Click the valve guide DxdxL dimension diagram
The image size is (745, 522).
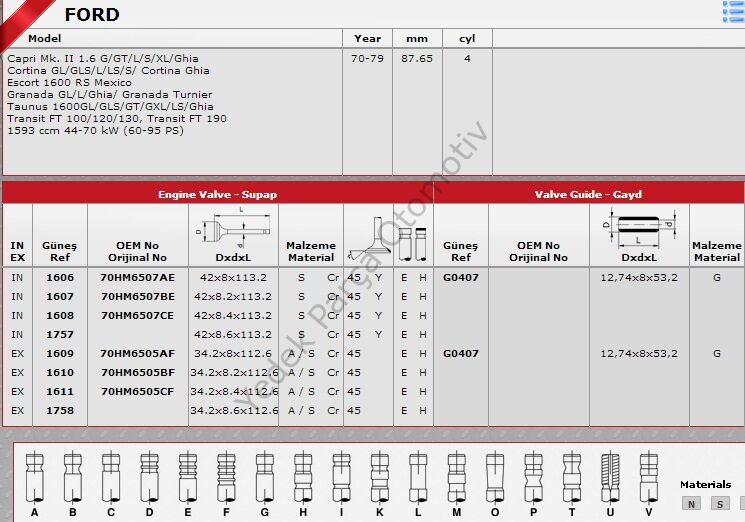(x=639, y=228)
